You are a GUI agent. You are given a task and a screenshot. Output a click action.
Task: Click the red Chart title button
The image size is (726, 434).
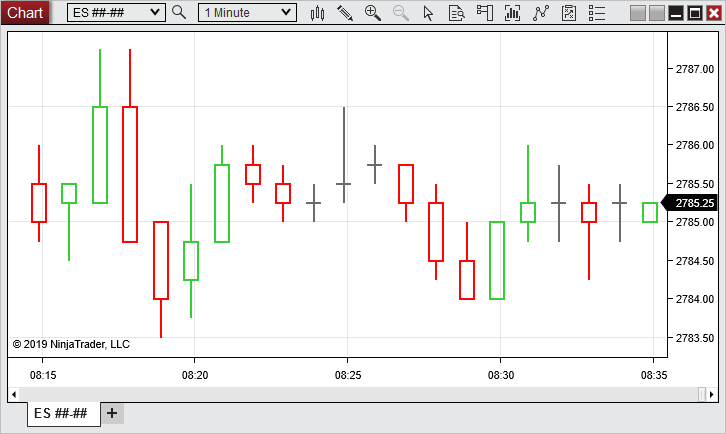pos(25,12)
